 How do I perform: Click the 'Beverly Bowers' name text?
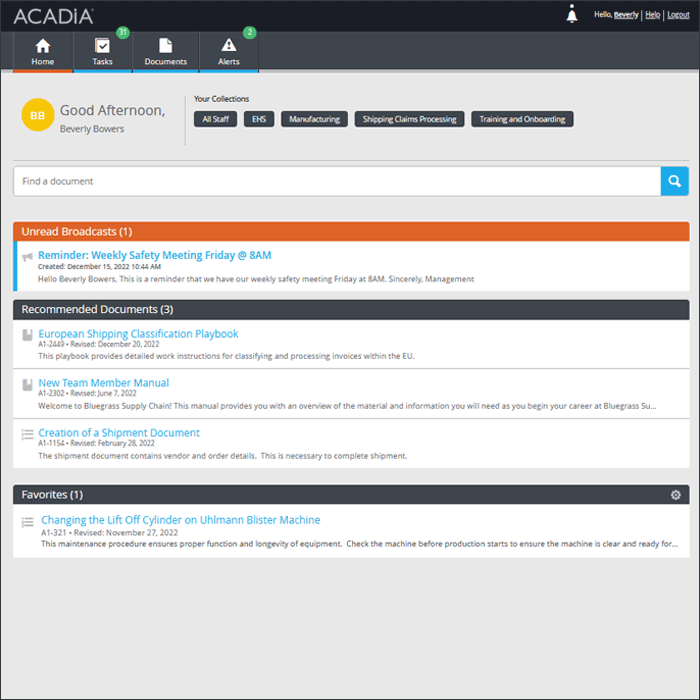(92, 129)
